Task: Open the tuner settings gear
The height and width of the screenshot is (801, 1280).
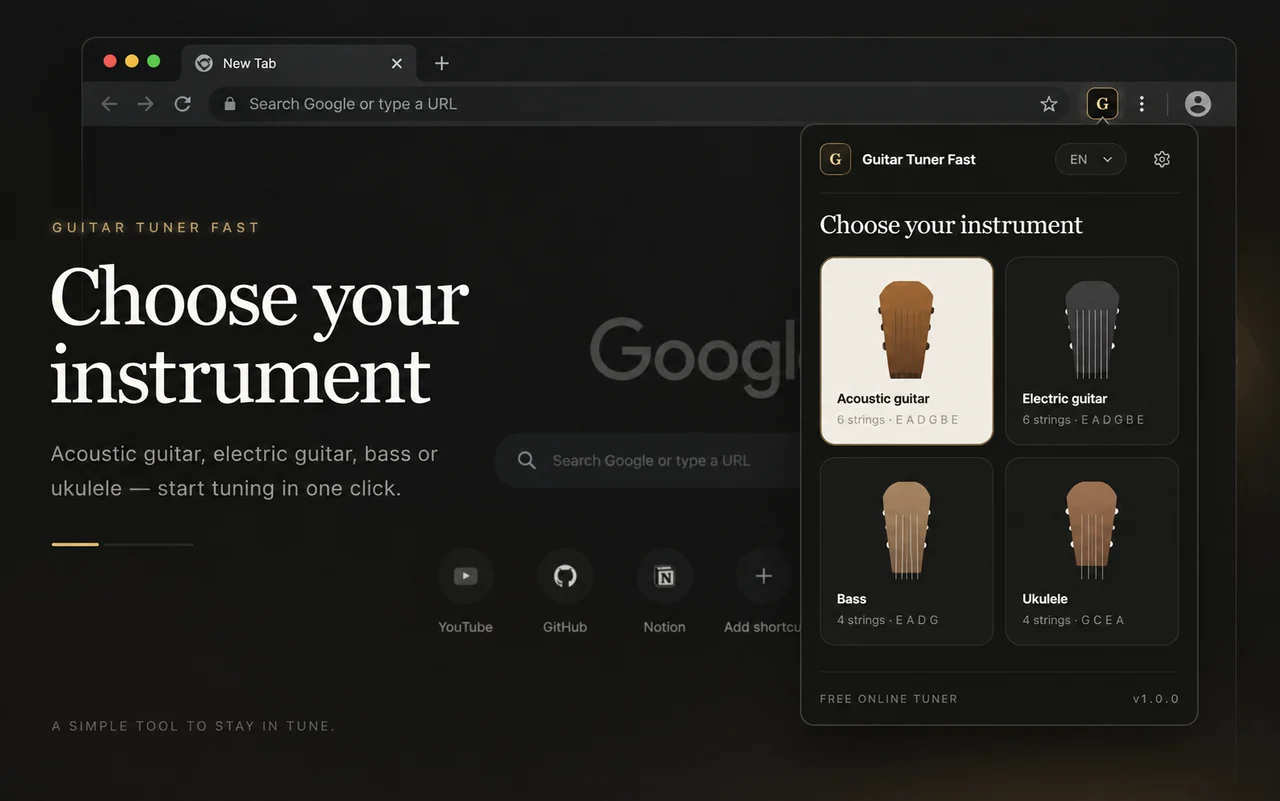Action: coord(1161,159)
